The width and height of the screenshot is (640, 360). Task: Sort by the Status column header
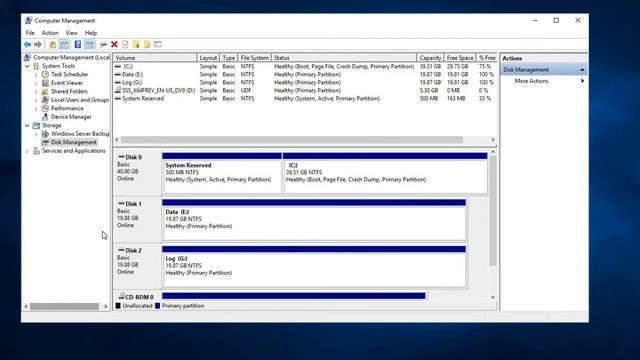(x=344, y=58)
